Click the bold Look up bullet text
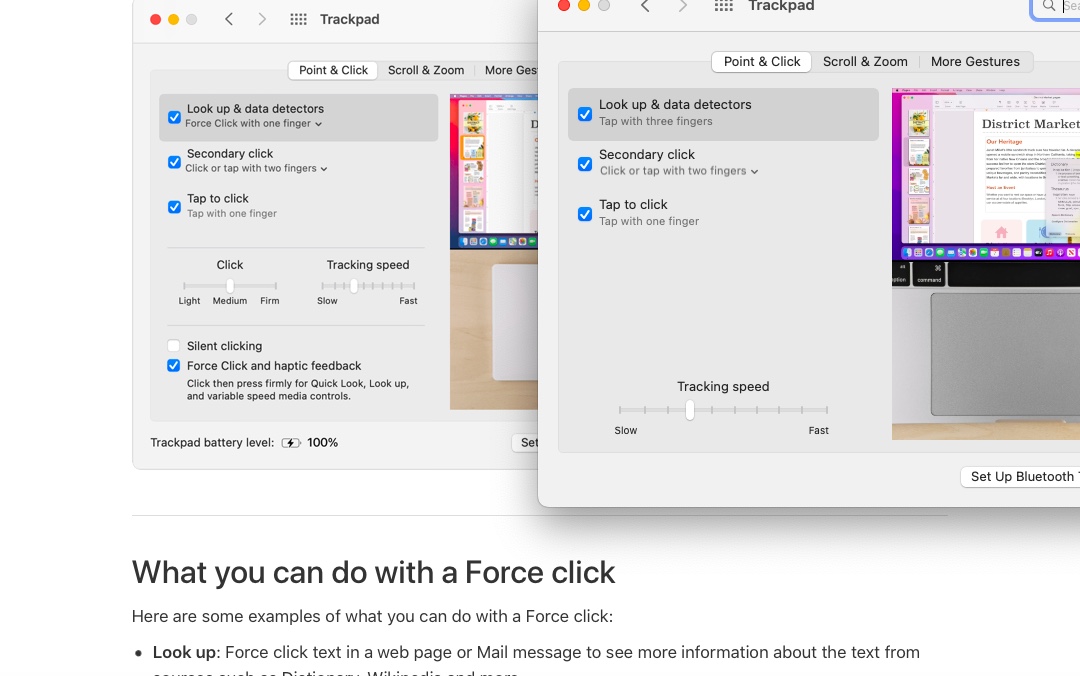The image size is (1080, 676). pyautogui.click(x=184, y=653)
